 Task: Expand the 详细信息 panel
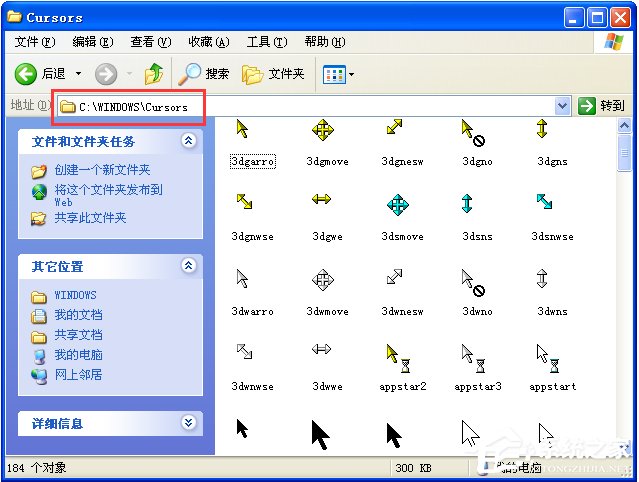(188, 423)
